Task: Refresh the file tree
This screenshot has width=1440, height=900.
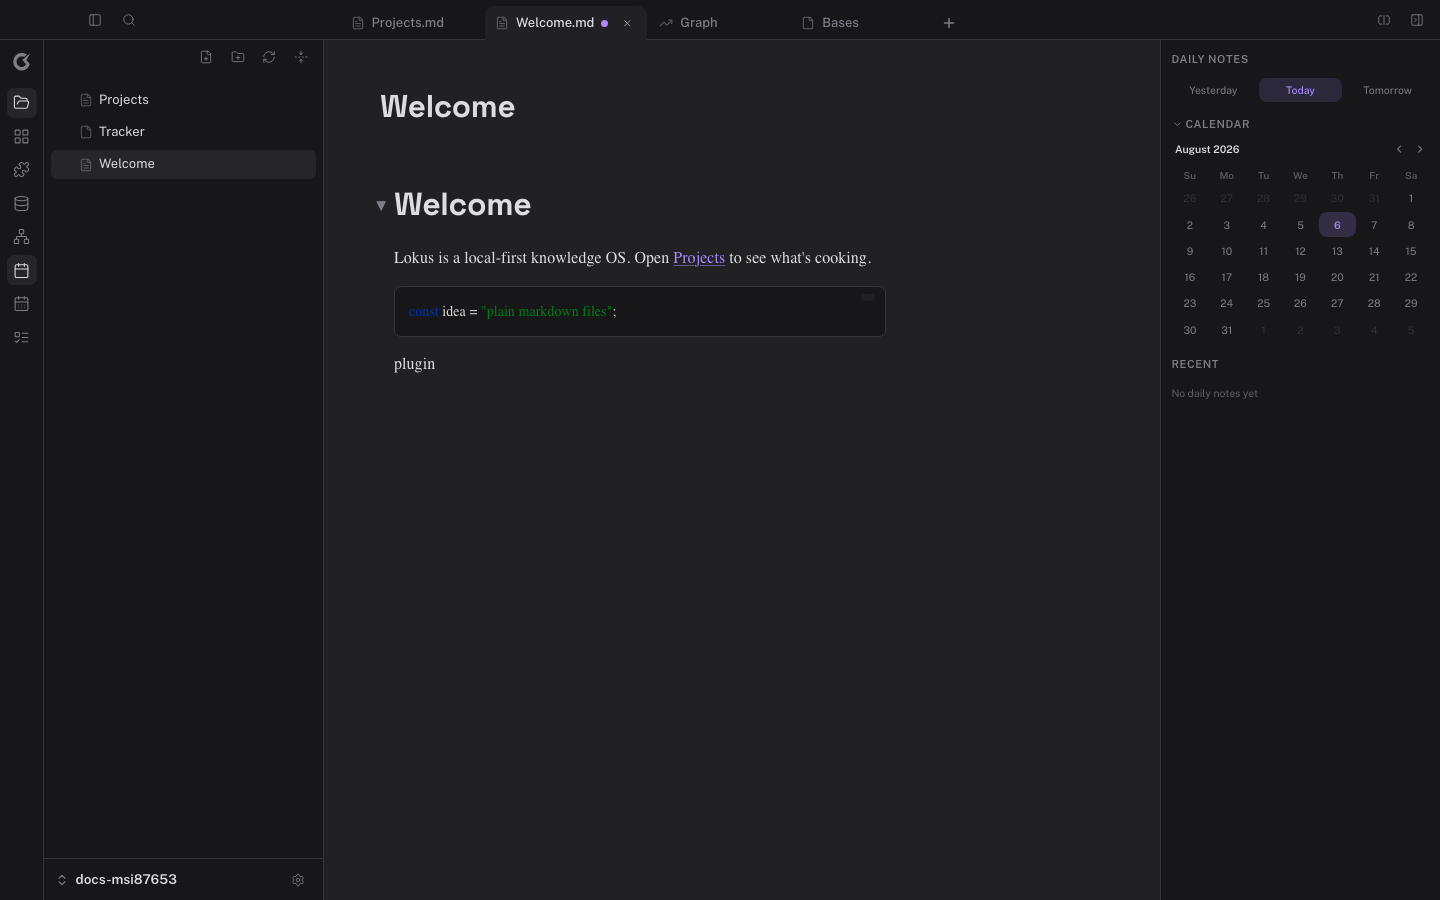Action: click(x=269, y=57)
